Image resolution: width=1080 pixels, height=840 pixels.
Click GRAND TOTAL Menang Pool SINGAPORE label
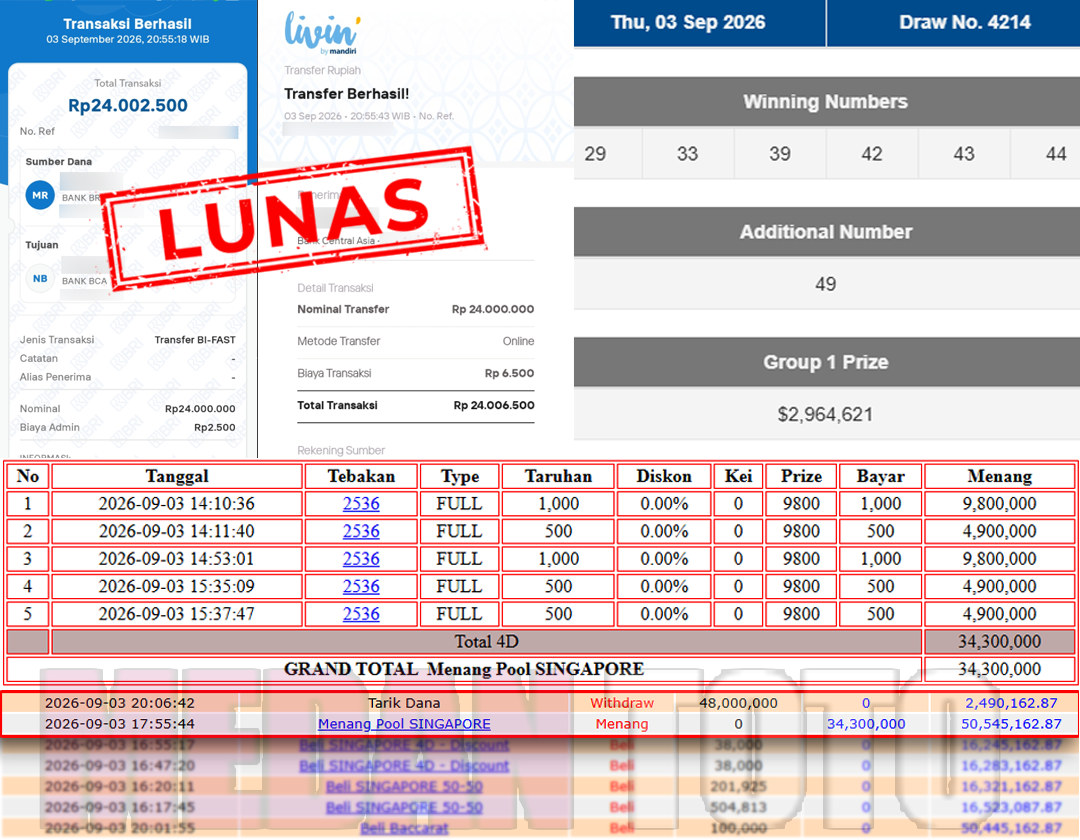pyautogui.click(x=464, y=669)
